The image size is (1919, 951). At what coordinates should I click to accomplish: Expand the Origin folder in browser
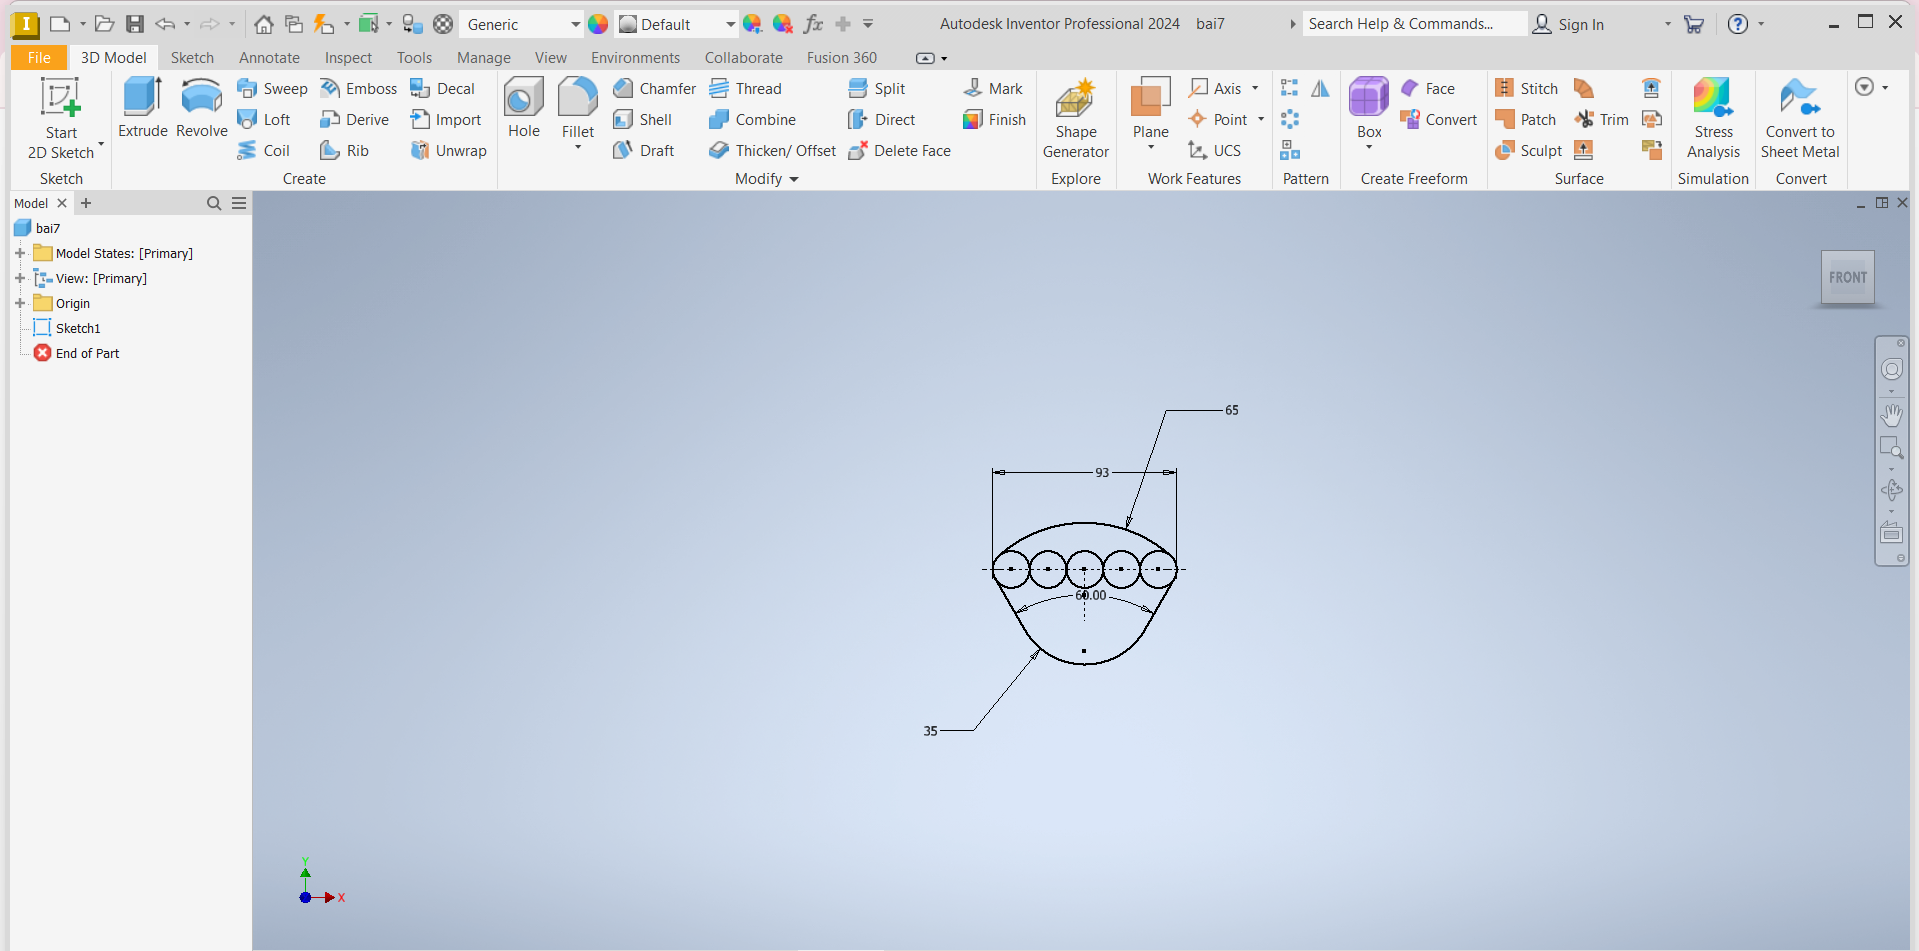coord(20,303)
